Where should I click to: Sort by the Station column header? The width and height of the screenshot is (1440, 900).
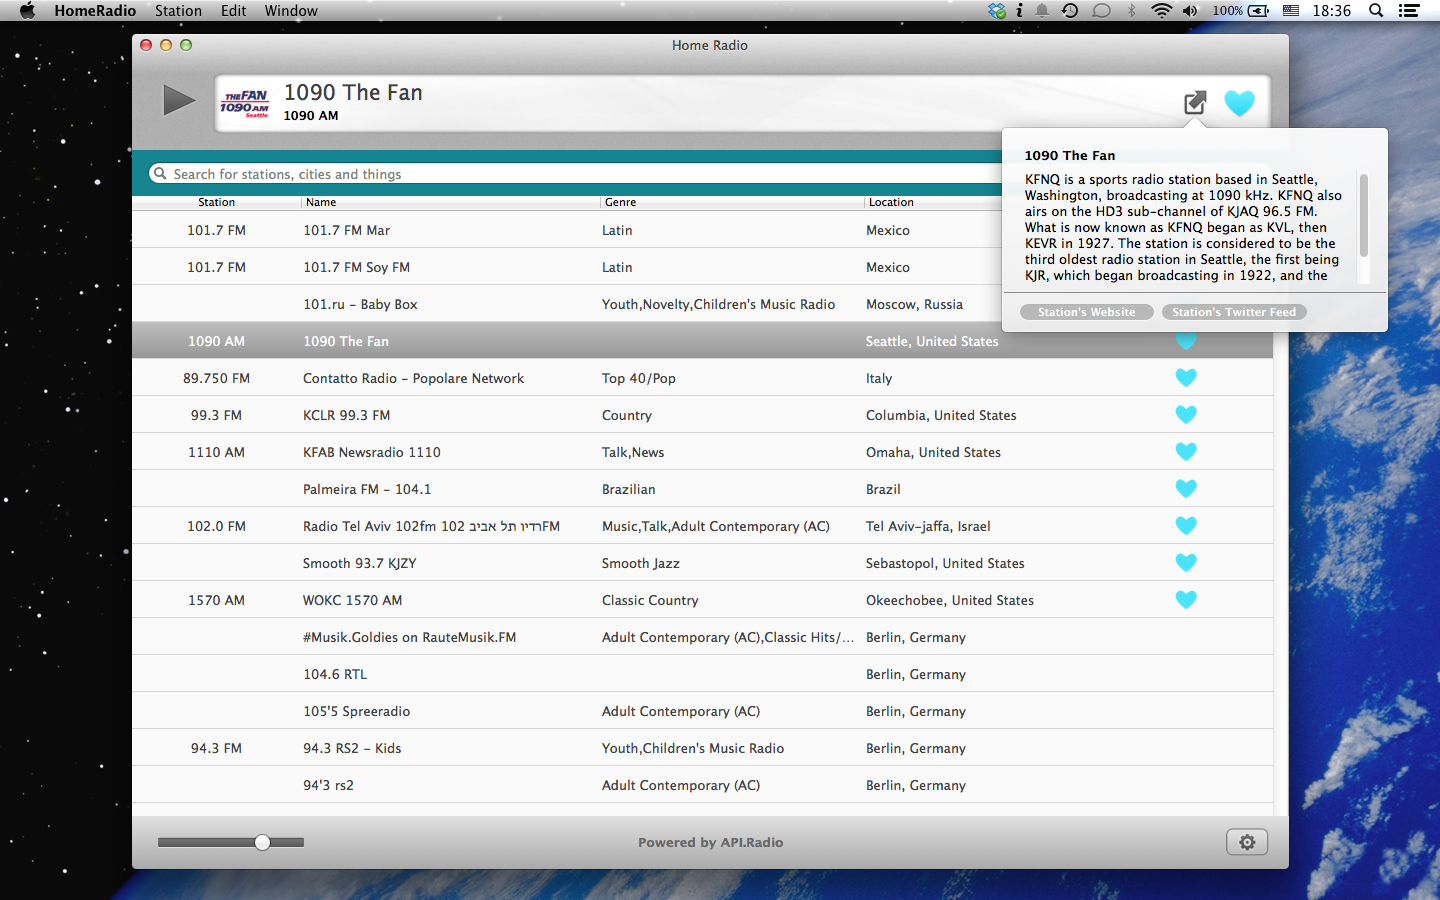pos(216,202)
